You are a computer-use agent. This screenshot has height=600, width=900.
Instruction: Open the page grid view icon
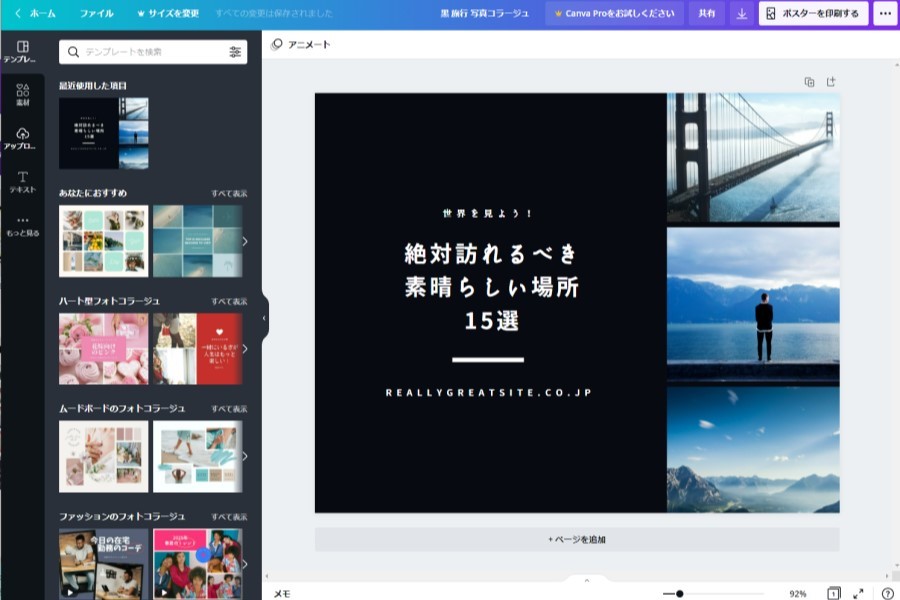click(x=833, y=593)
